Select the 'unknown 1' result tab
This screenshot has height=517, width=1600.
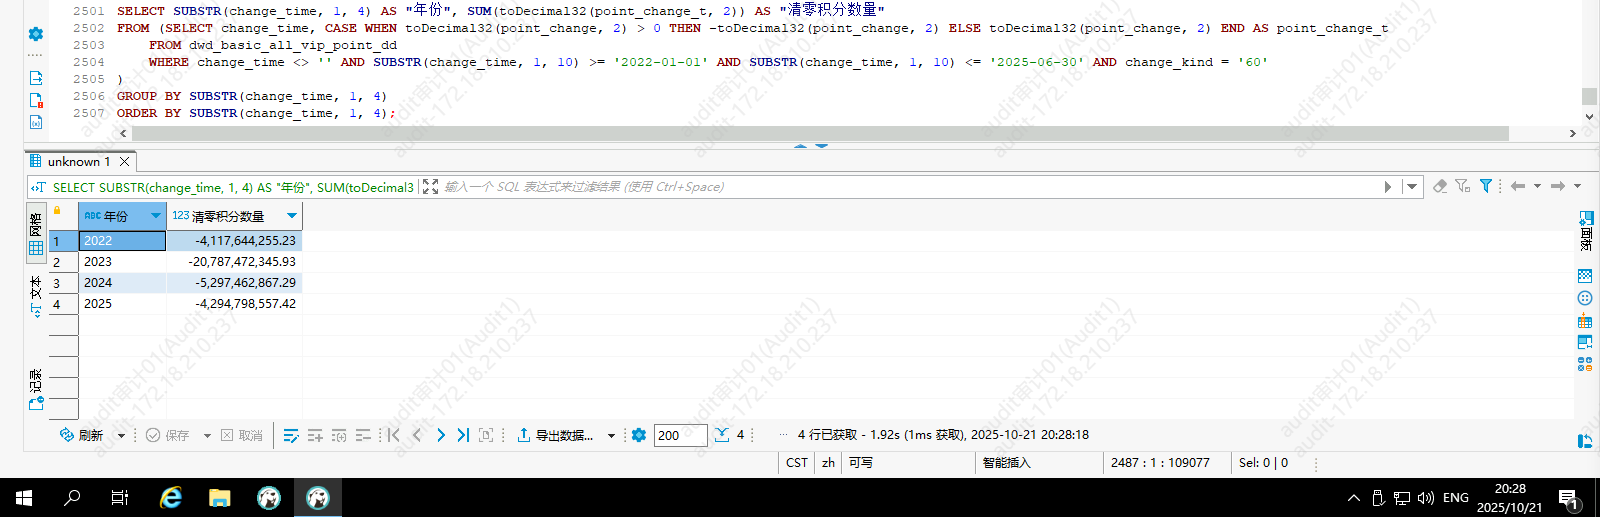point(78,161)
